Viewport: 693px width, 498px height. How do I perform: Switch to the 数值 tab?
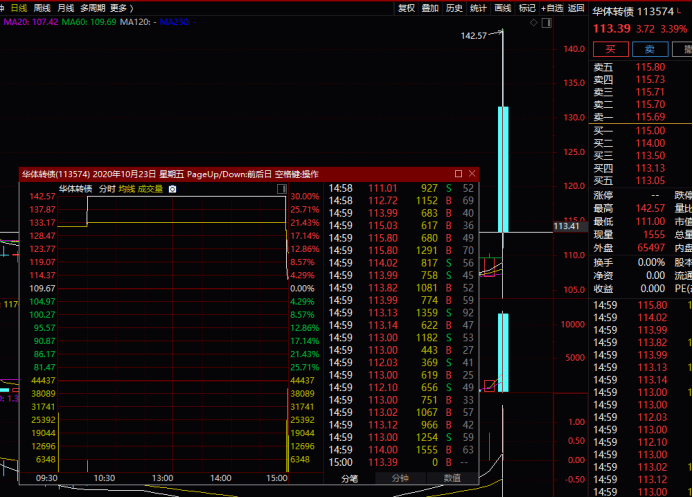tap(452, 478)
